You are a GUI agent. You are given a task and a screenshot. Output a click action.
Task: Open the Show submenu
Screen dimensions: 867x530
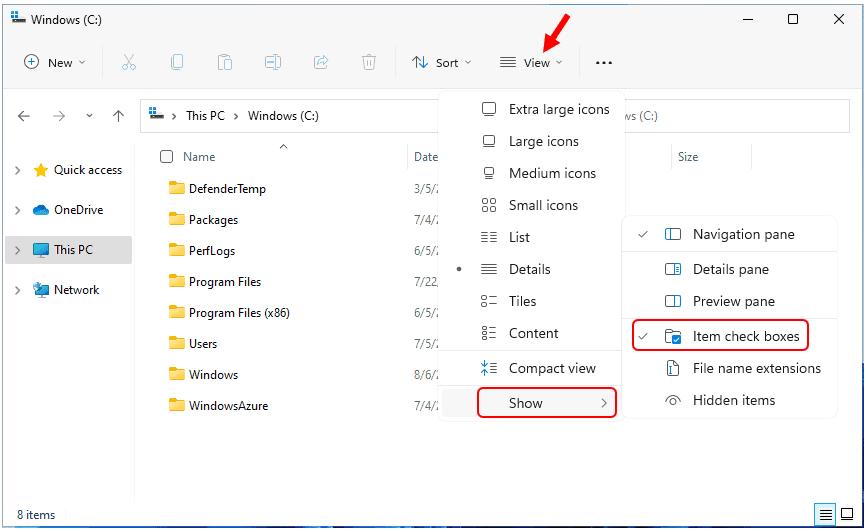(x=547, y=403)
